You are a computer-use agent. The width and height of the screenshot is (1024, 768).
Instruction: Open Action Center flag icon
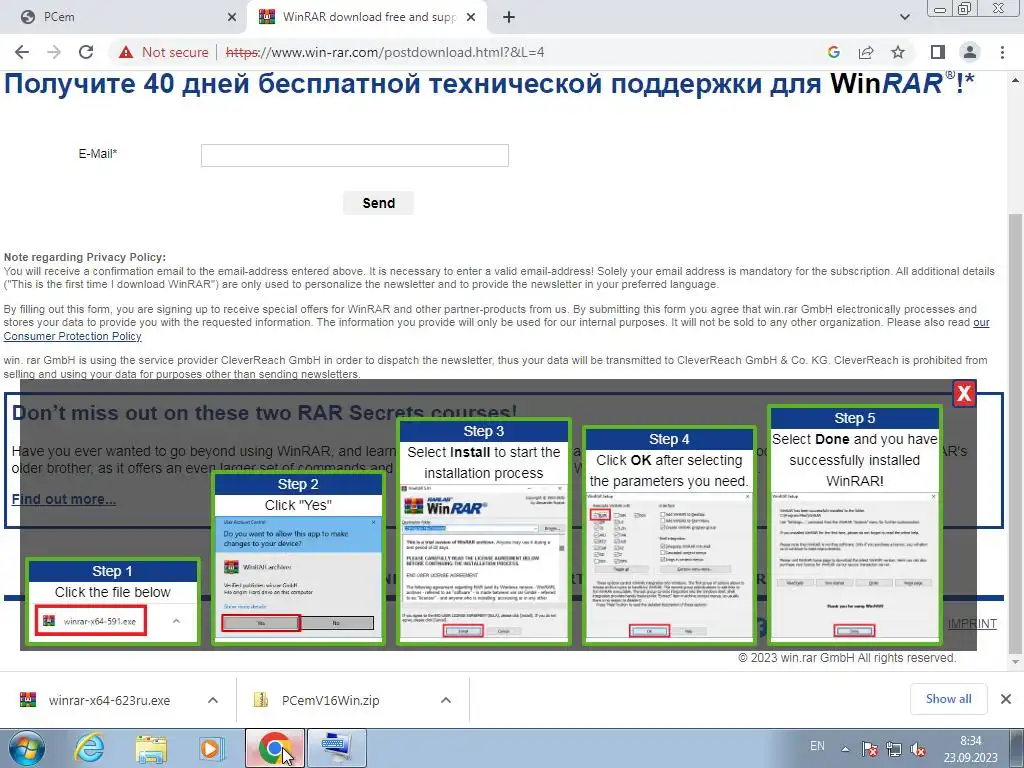coord(869,749)
